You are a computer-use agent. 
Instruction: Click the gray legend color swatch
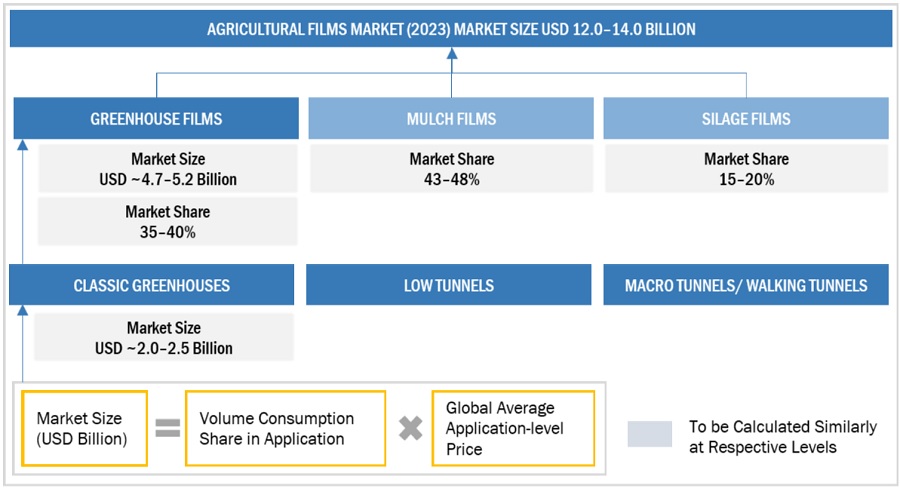point(650,435)
